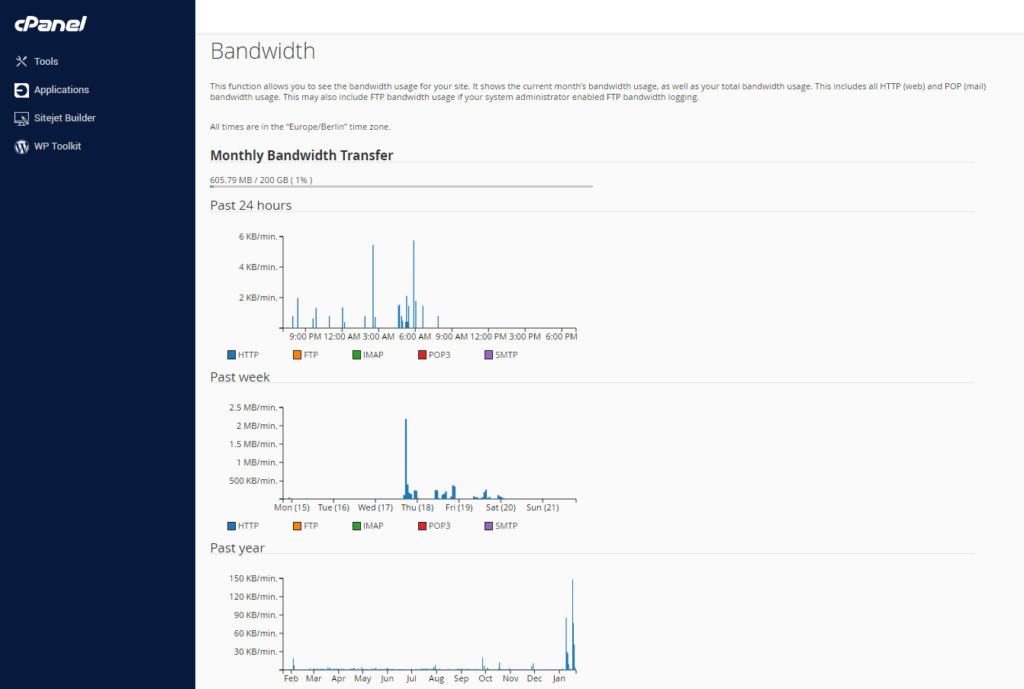Click the Past 24 hours heading
Viewport: 1024px width, 689px height.
click(x=251, y=205)
